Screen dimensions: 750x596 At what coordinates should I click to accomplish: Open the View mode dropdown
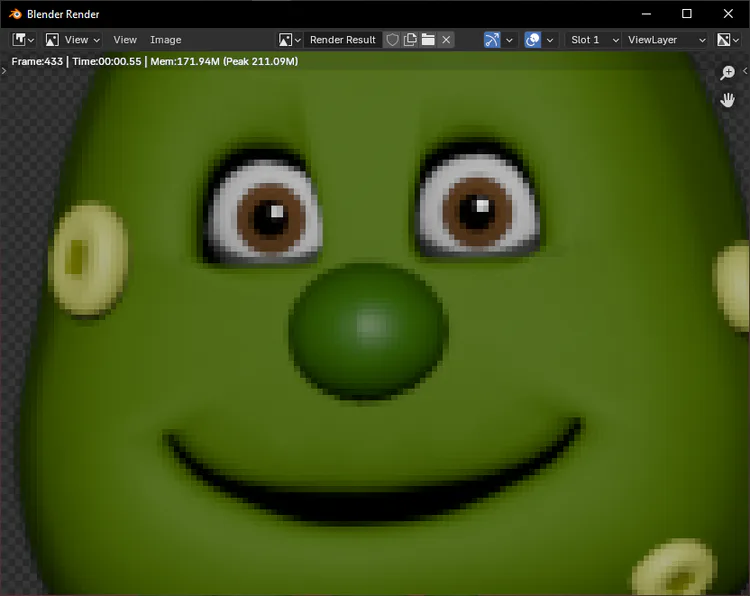73,40
